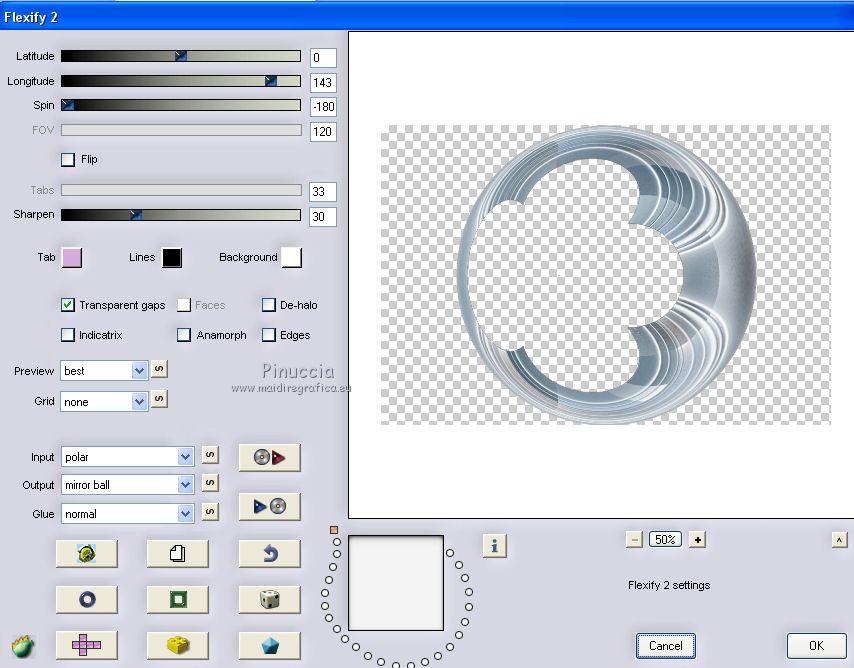Click the Longitude slider track
Screen dimensions: 854x668
pos(181,81)
